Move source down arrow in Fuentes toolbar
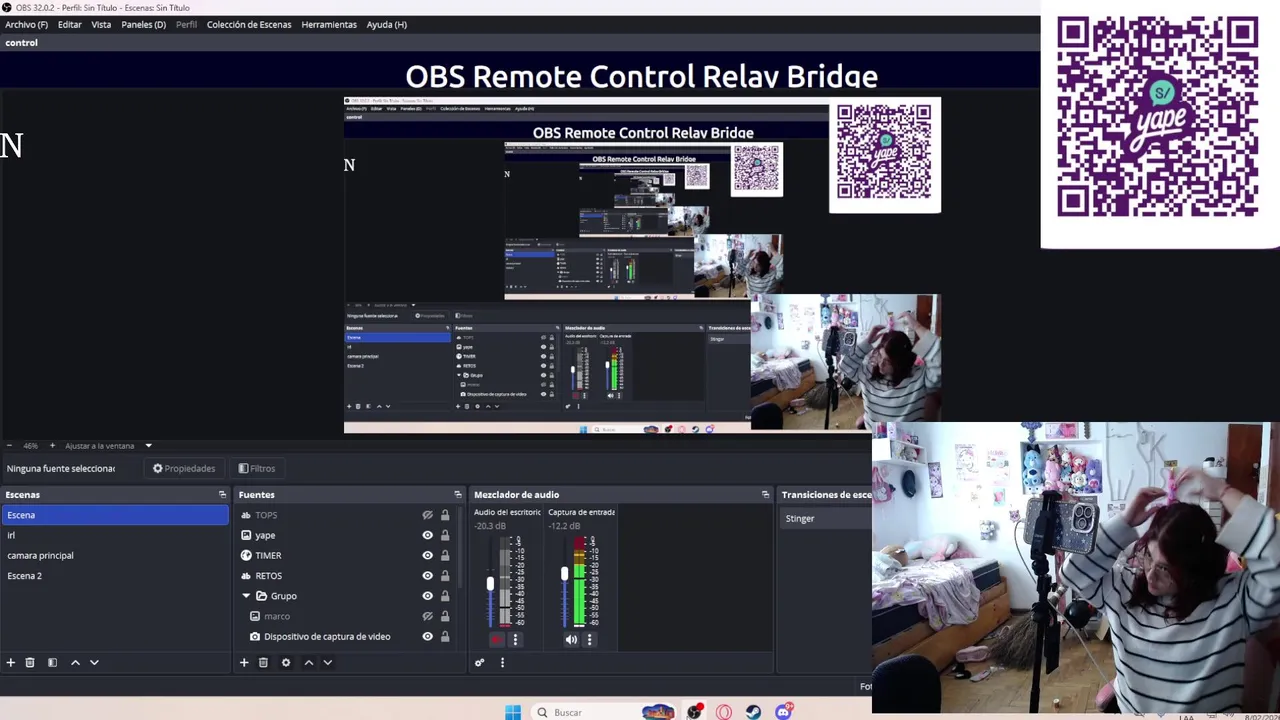This screenshot has width=1280, height=720. pyautogui.click(x=327, y=662)
